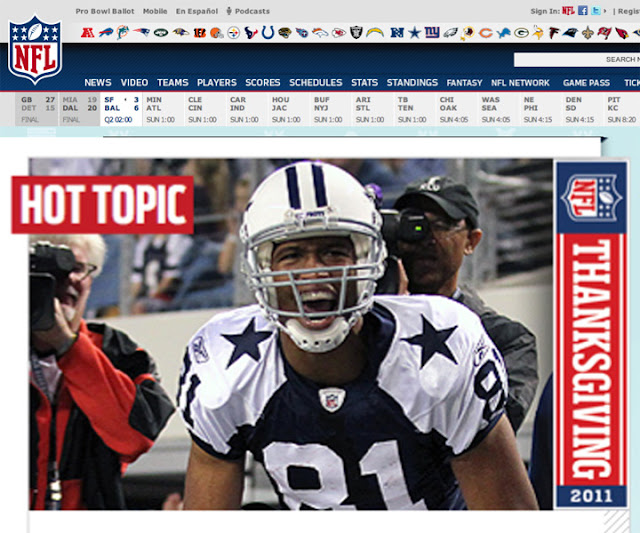
Task: Expand more sign-in options arrow
Action: (x=605, y=11)
